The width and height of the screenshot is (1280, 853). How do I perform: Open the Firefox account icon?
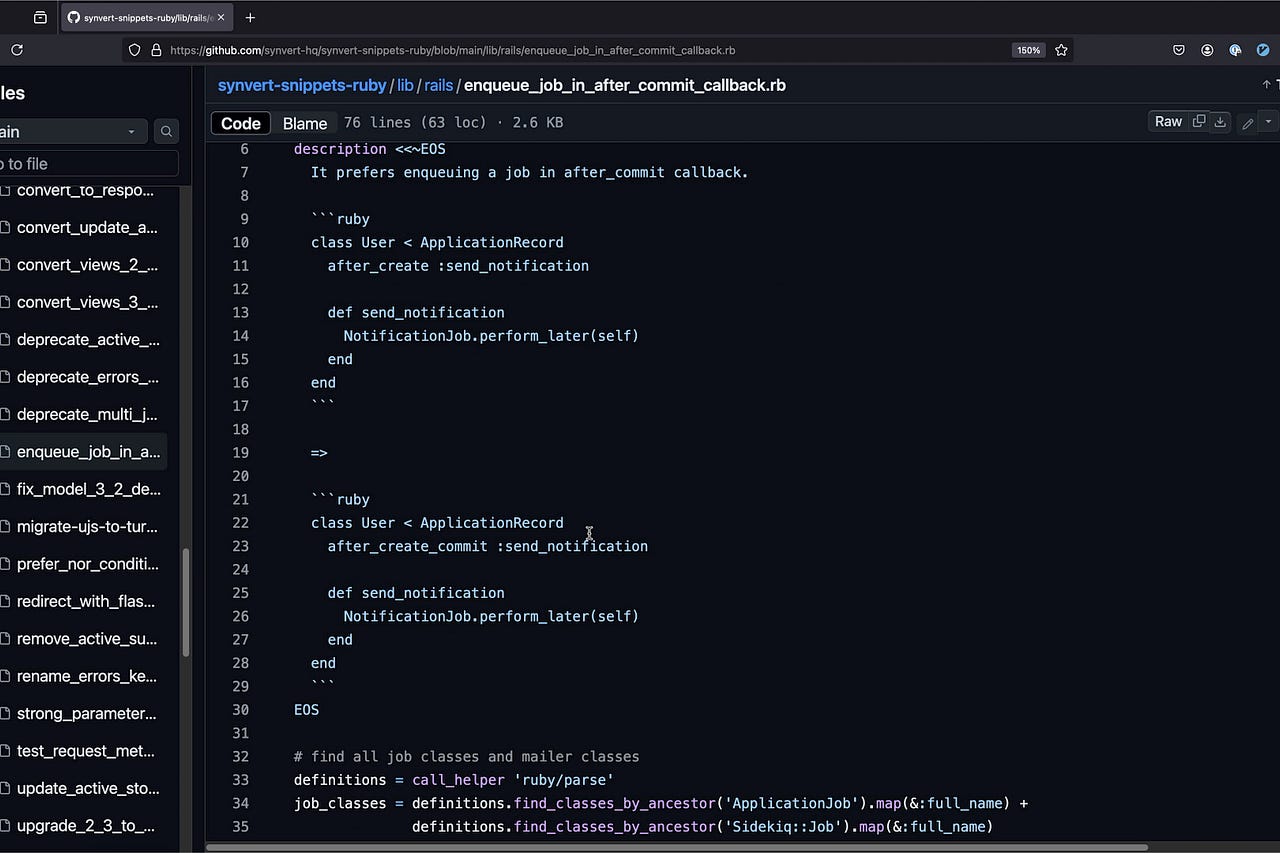(x=1207, y=50)
